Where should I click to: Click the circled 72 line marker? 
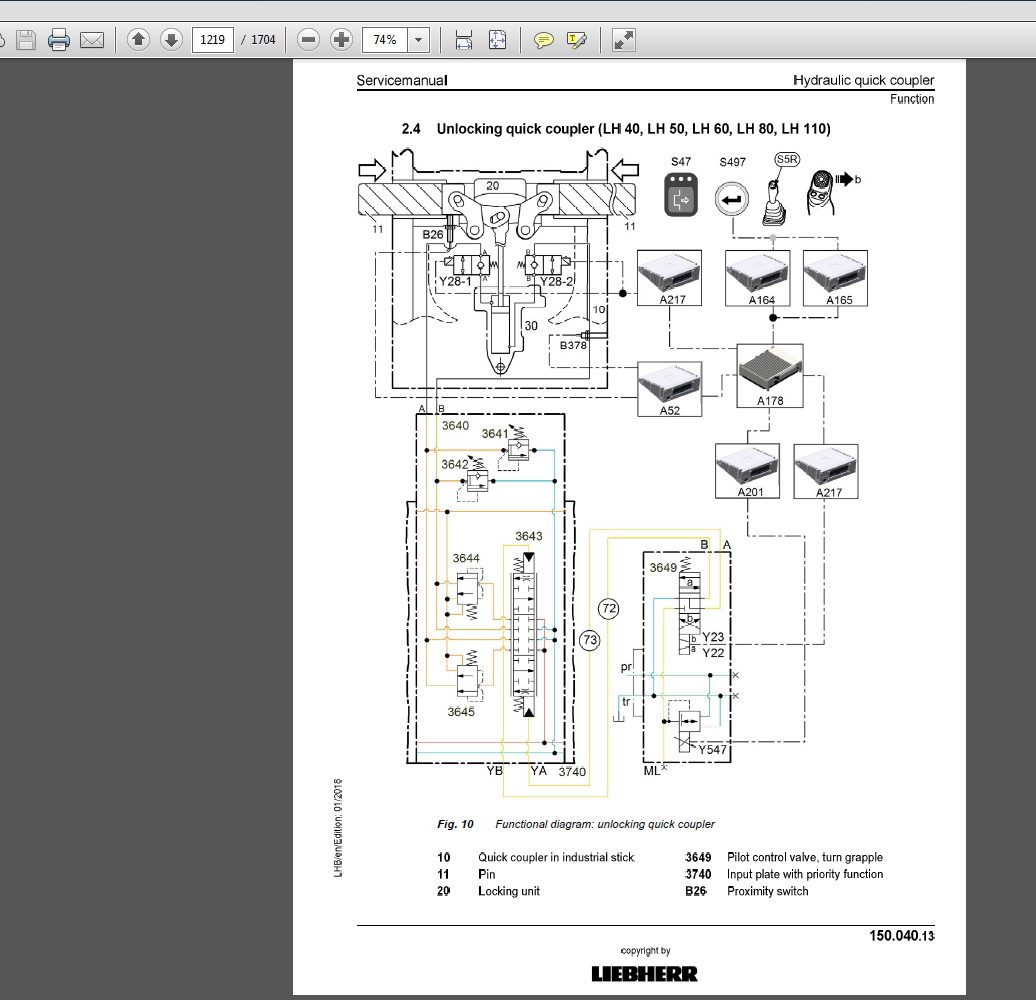coord(609,608)
